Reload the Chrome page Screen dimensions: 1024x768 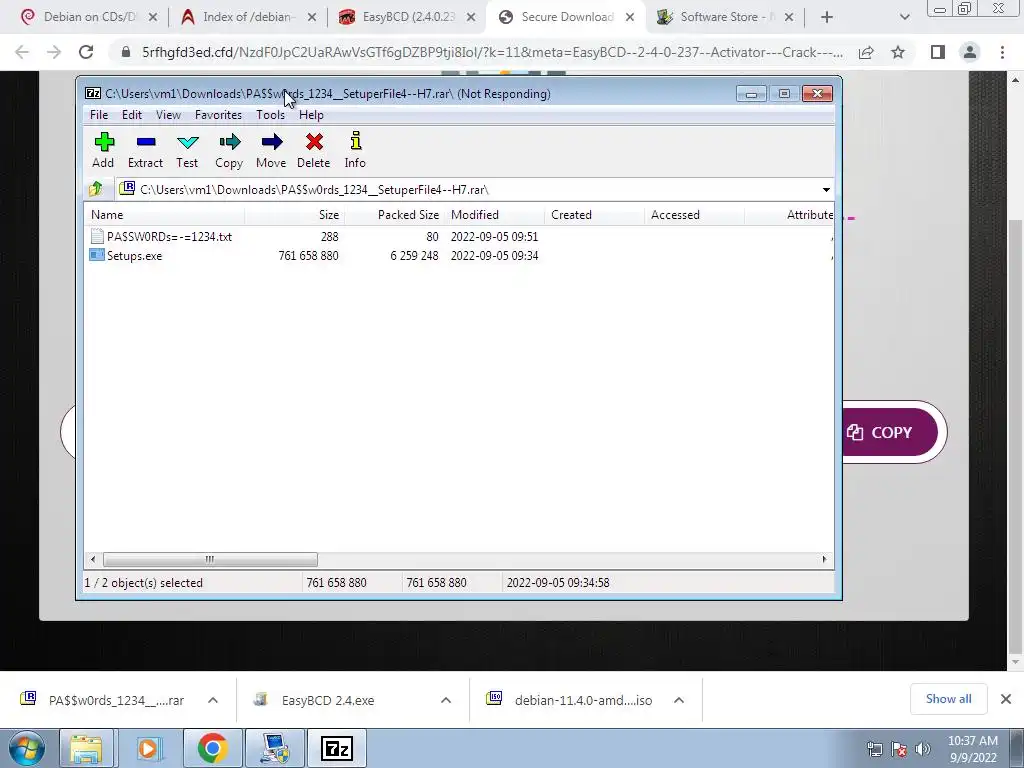pos(86,52)
